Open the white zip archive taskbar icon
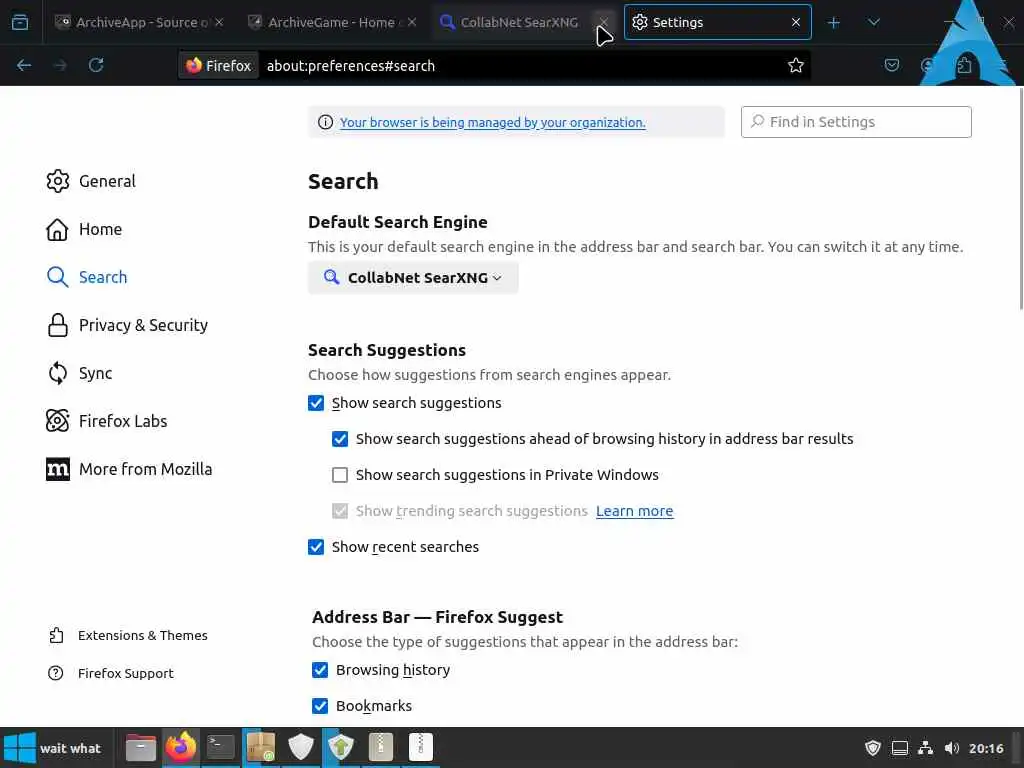The height and width of the screenshot is (768, 1024). pos(421,748)
